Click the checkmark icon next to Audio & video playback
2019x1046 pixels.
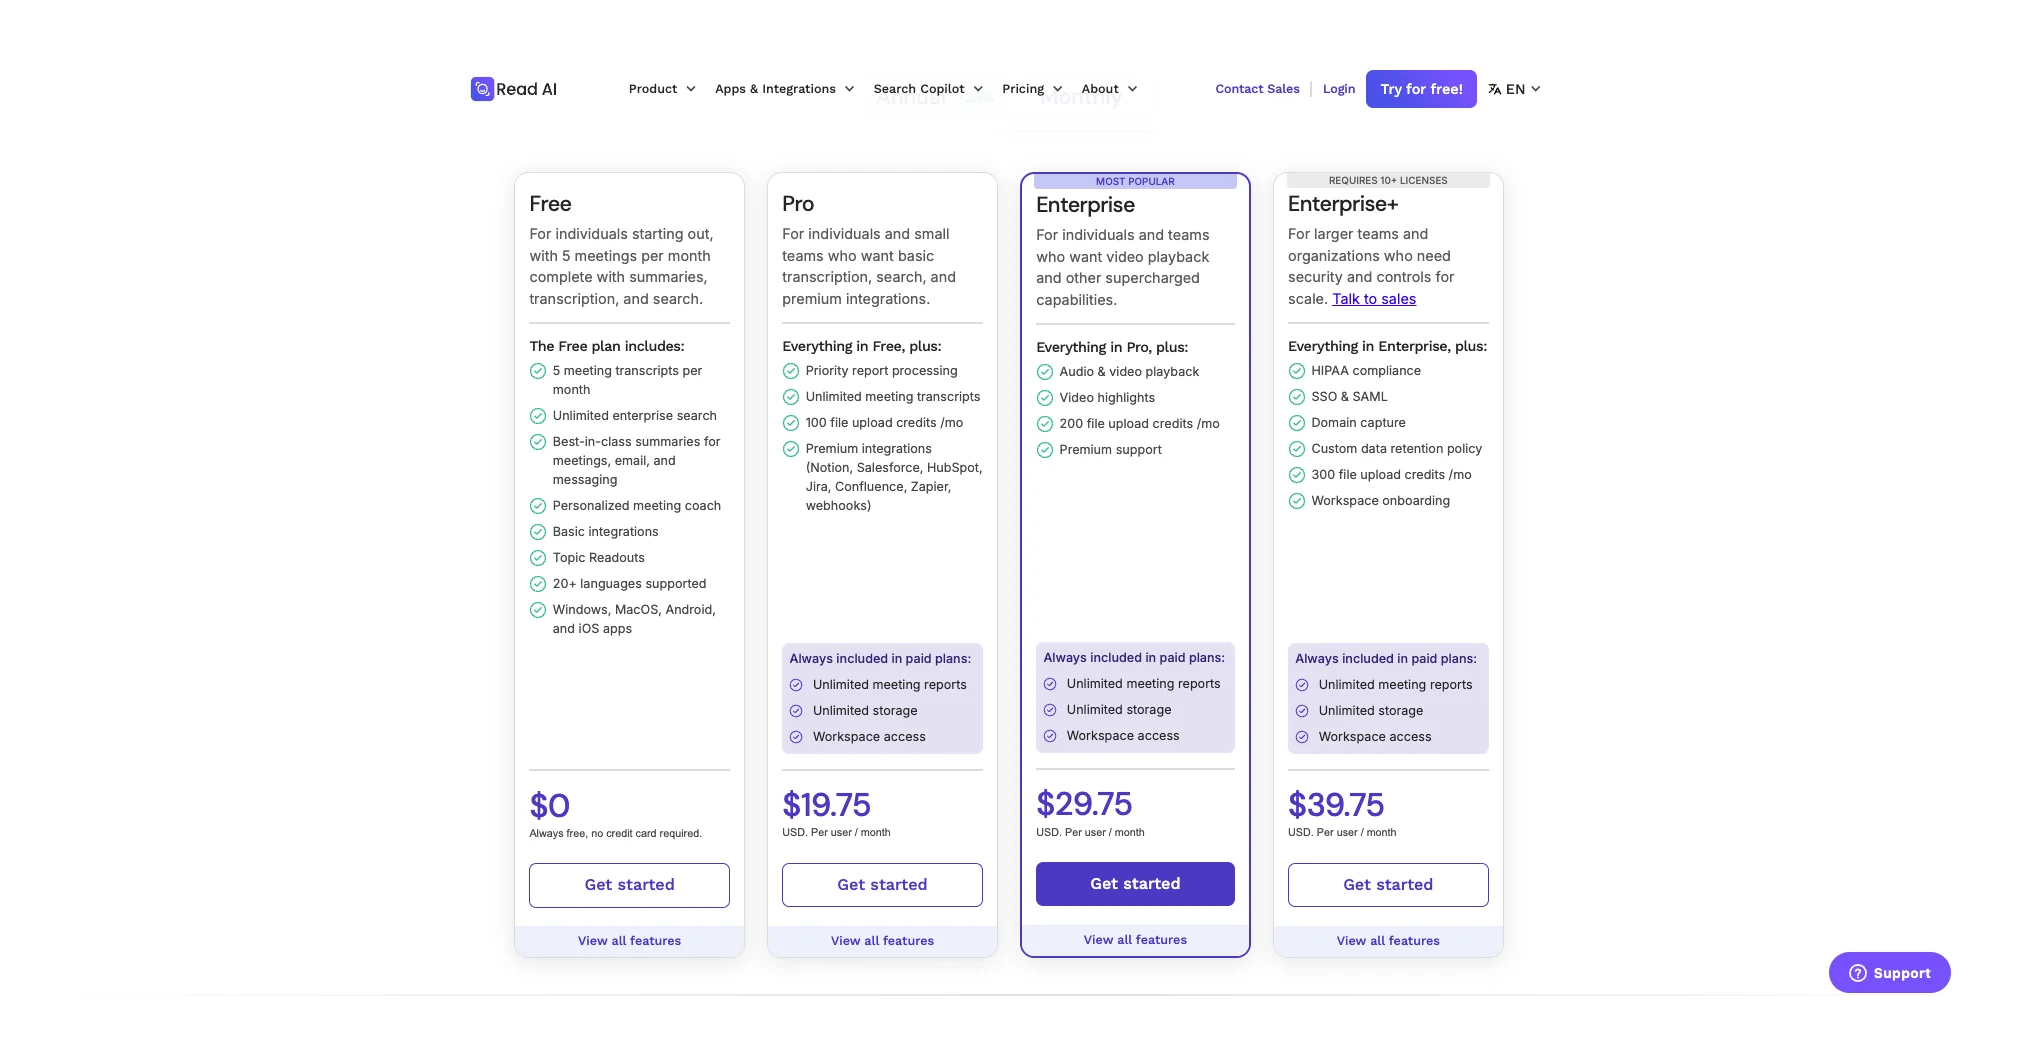coord(1044,372)
